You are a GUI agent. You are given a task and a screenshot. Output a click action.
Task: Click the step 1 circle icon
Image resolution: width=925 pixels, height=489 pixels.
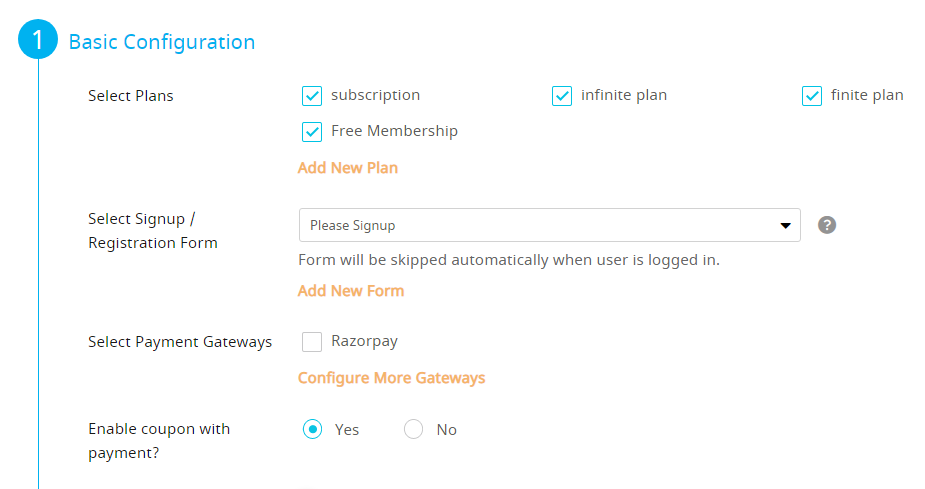click(x=38, y=40)
